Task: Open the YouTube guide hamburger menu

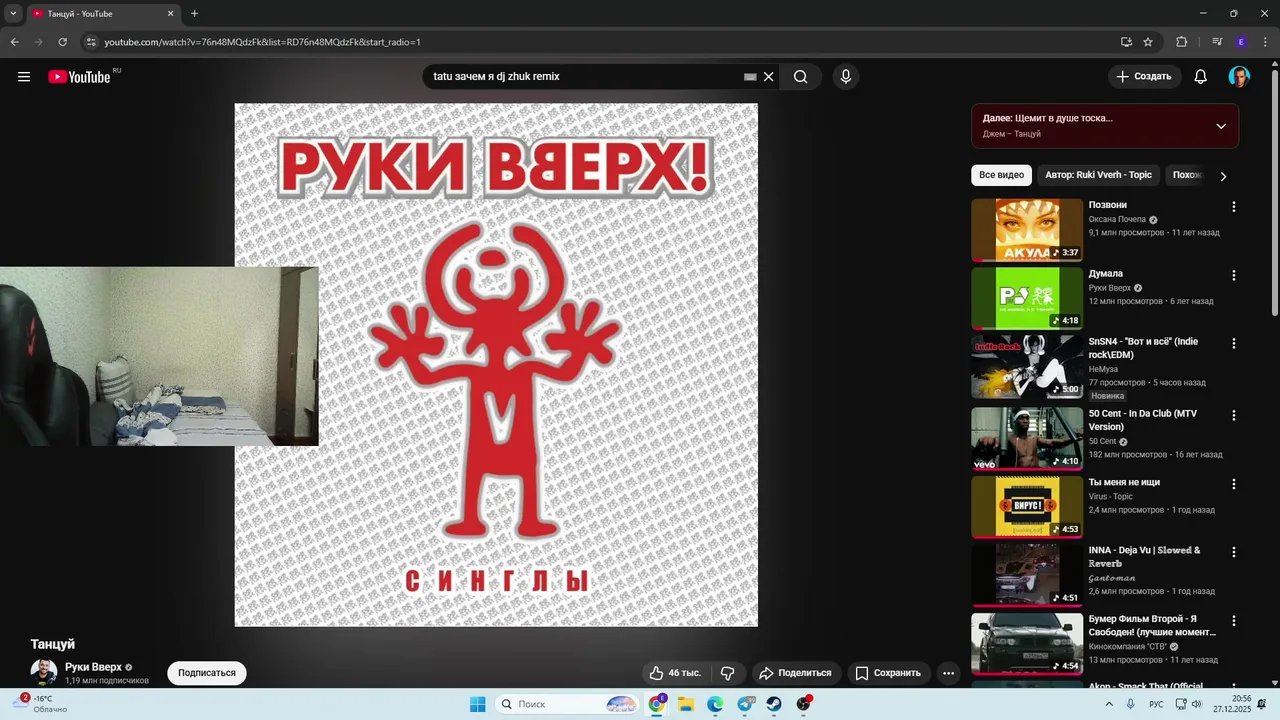Action: tap(24, 77)
